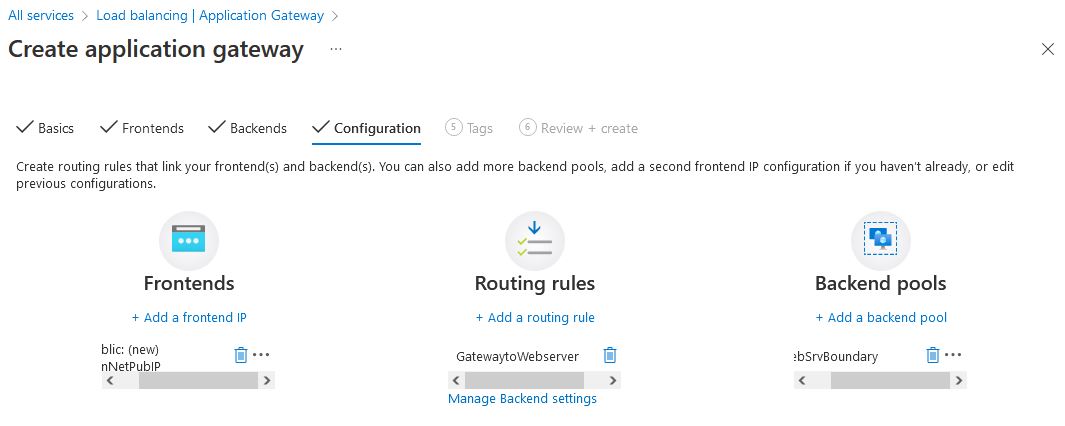Click the Backend pools illustration icon
The width and height of the screenshot is (1065, 426).
(880, 240)
